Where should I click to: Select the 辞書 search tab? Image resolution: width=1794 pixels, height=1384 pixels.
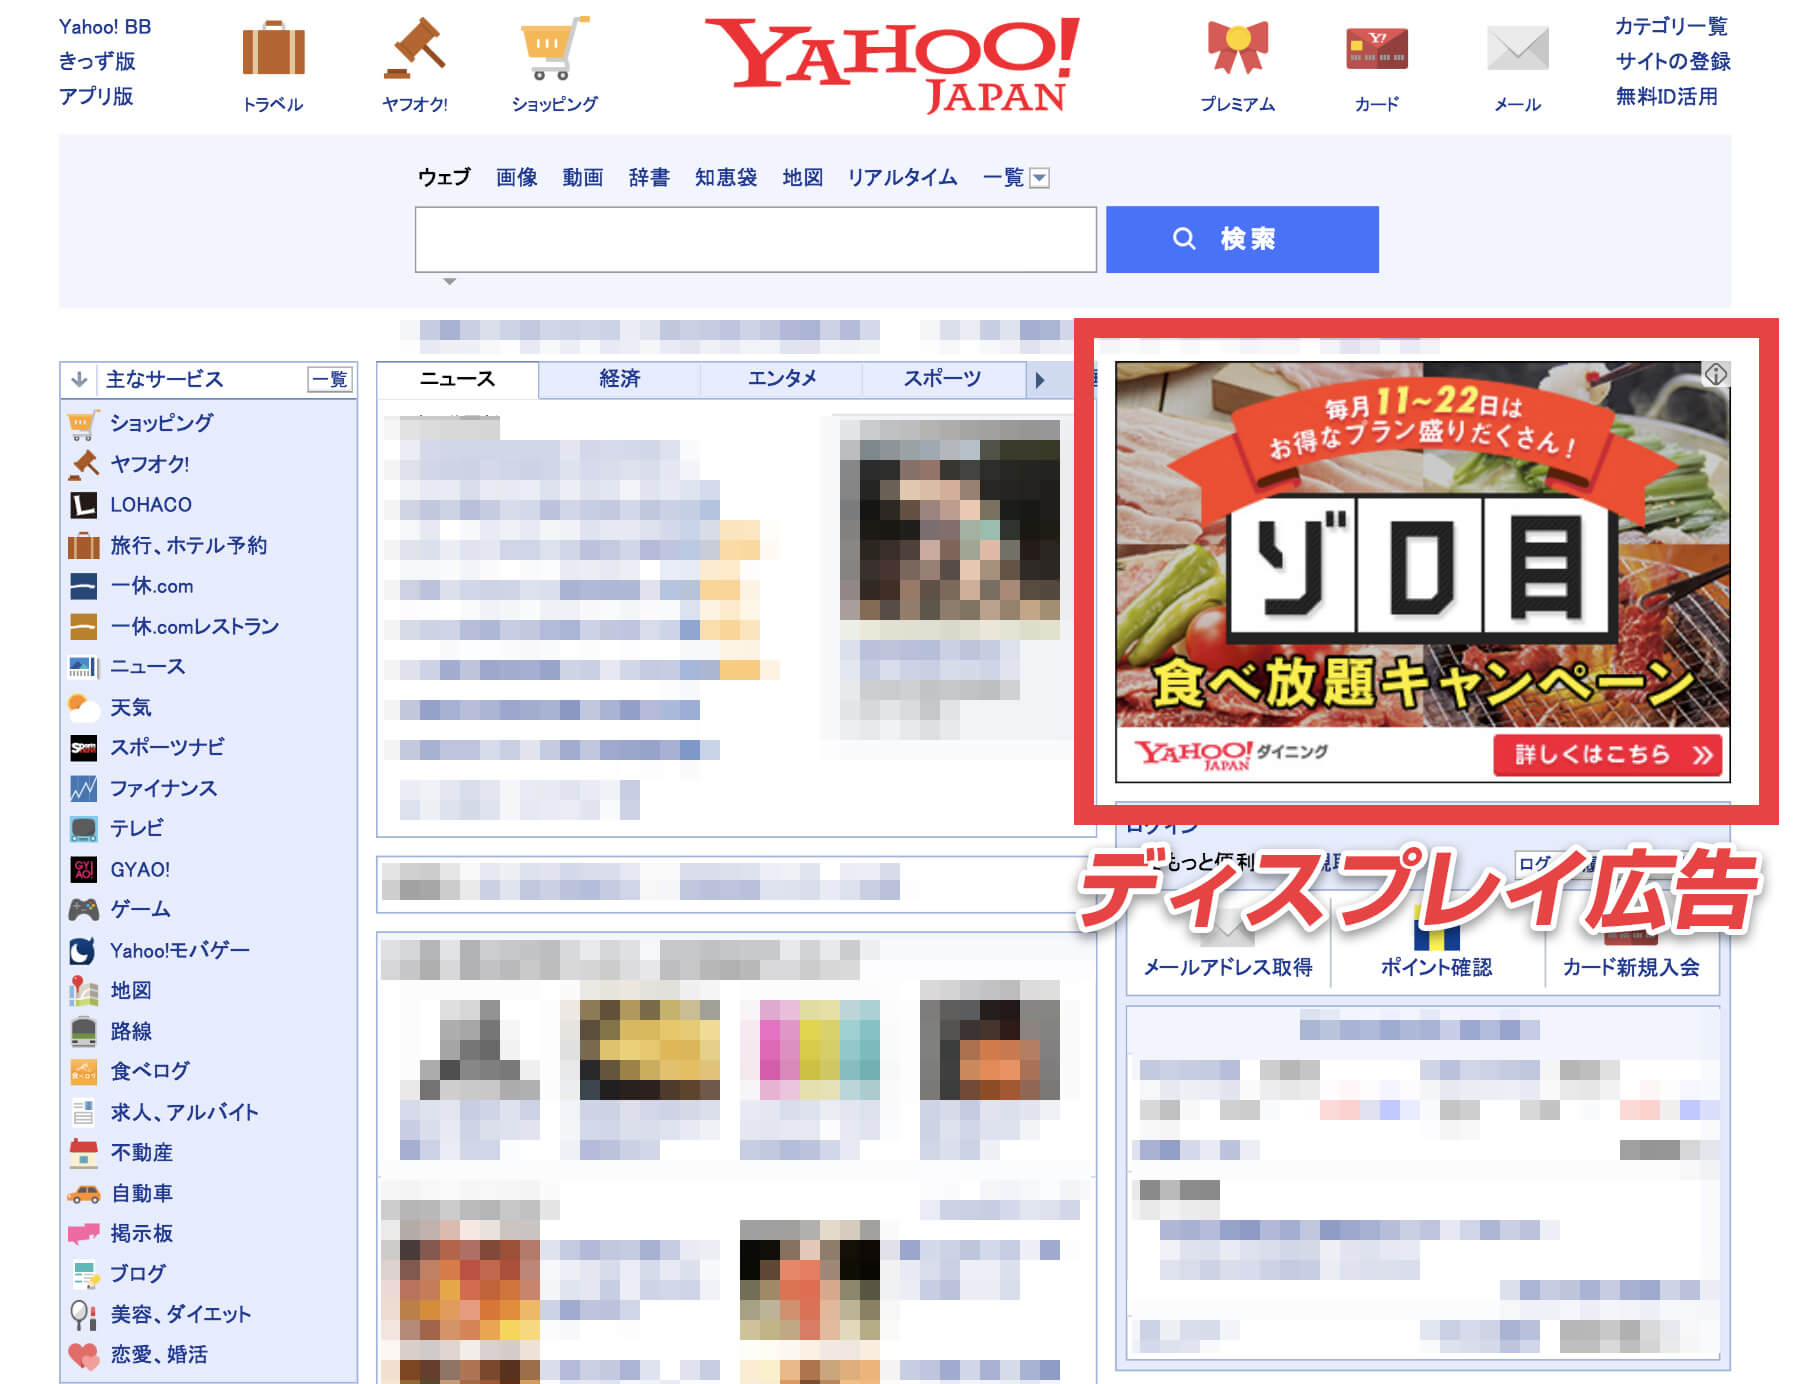pyautogui.click(x=649, y=177)
